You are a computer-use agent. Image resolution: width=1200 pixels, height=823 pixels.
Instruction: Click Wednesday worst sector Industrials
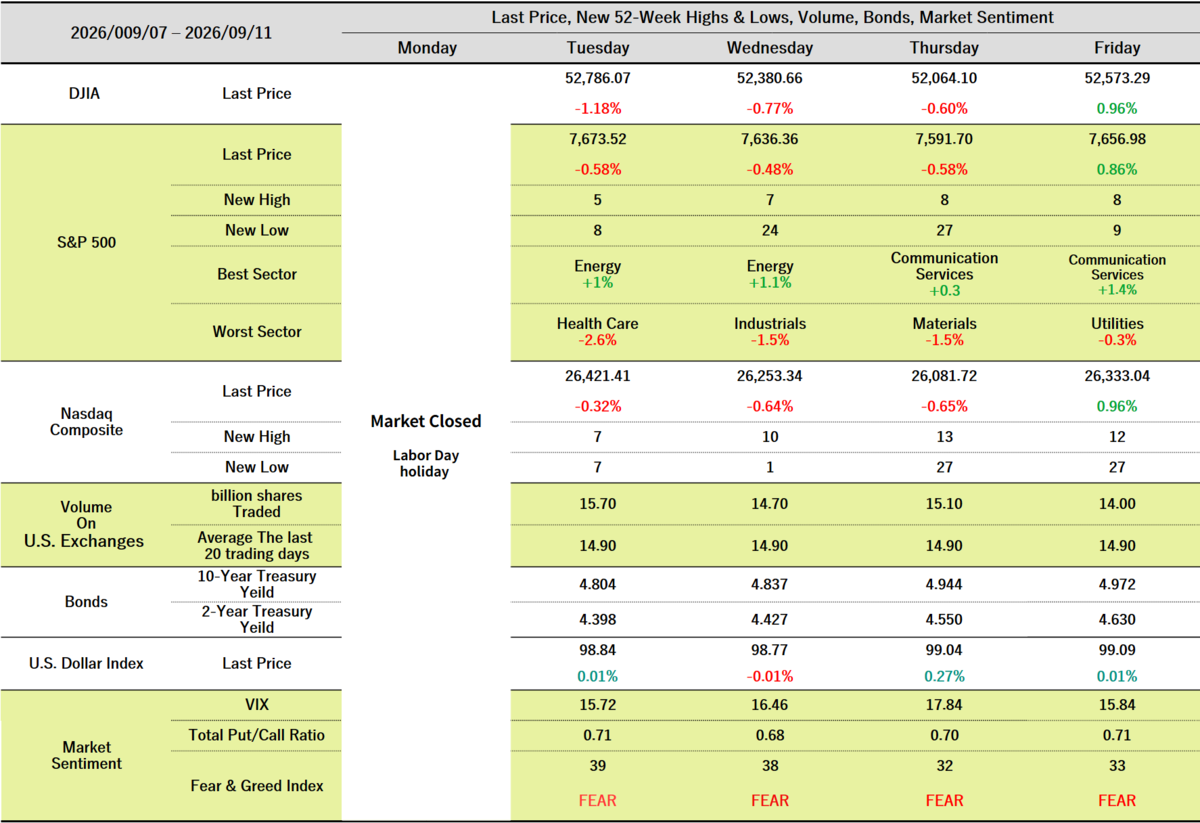770,324
